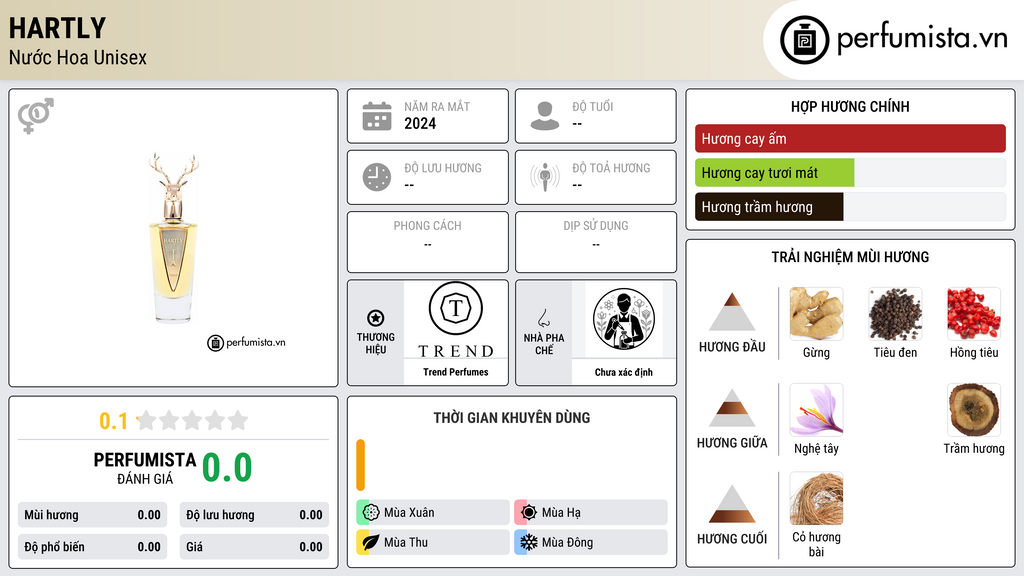Click the Hương cay ấm accord bar

(x=850, y=138)
